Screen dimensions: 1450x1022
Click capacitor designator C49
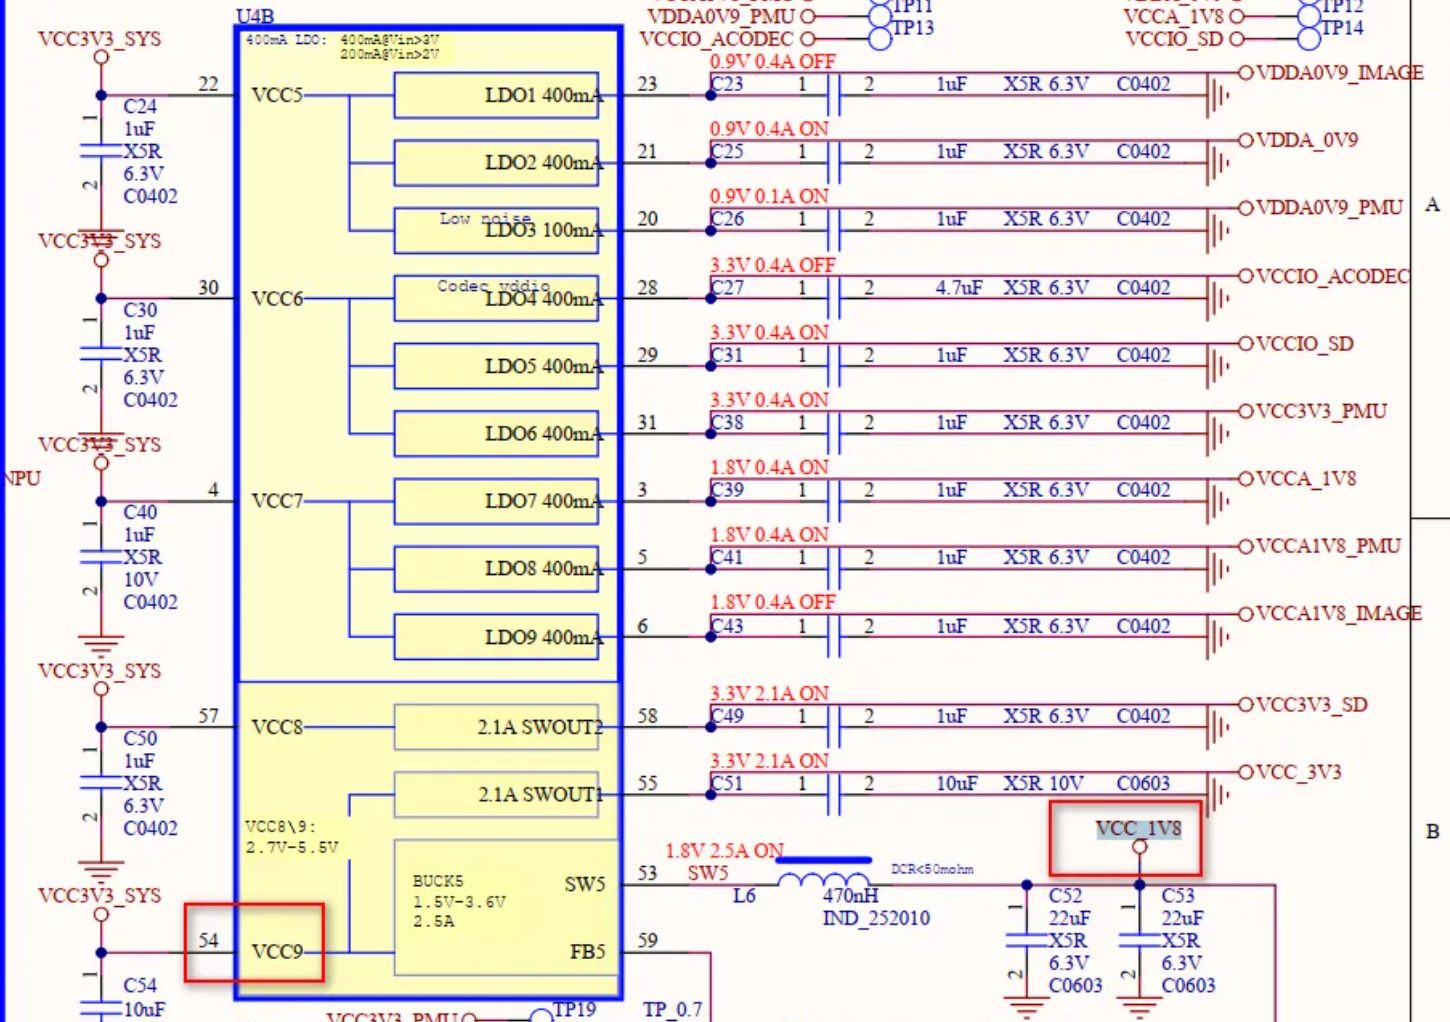[727, 716]
